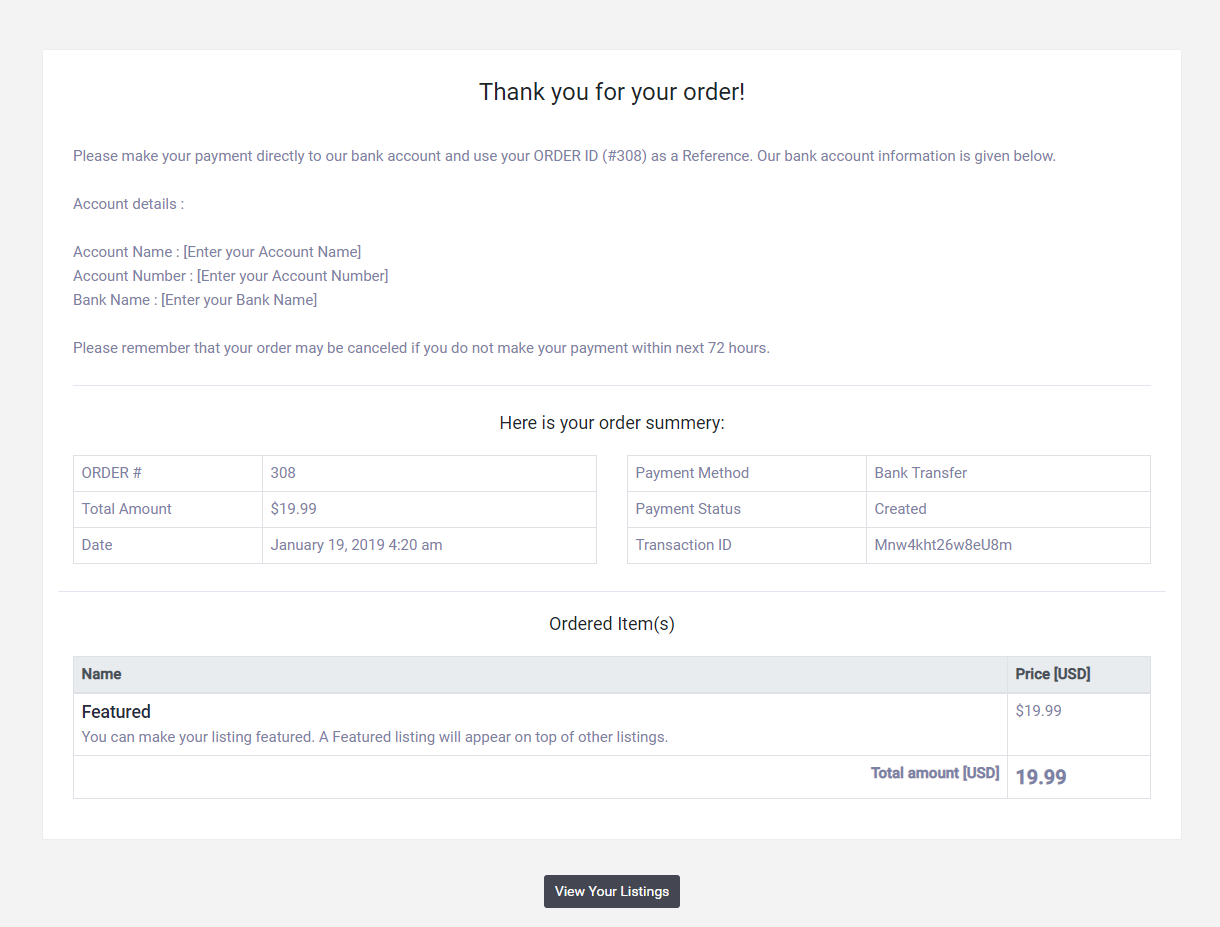The width and height of the screenshot is (1220, 927).
Task: Select the January 19, 2019 order date
Action: click(356, 545)
